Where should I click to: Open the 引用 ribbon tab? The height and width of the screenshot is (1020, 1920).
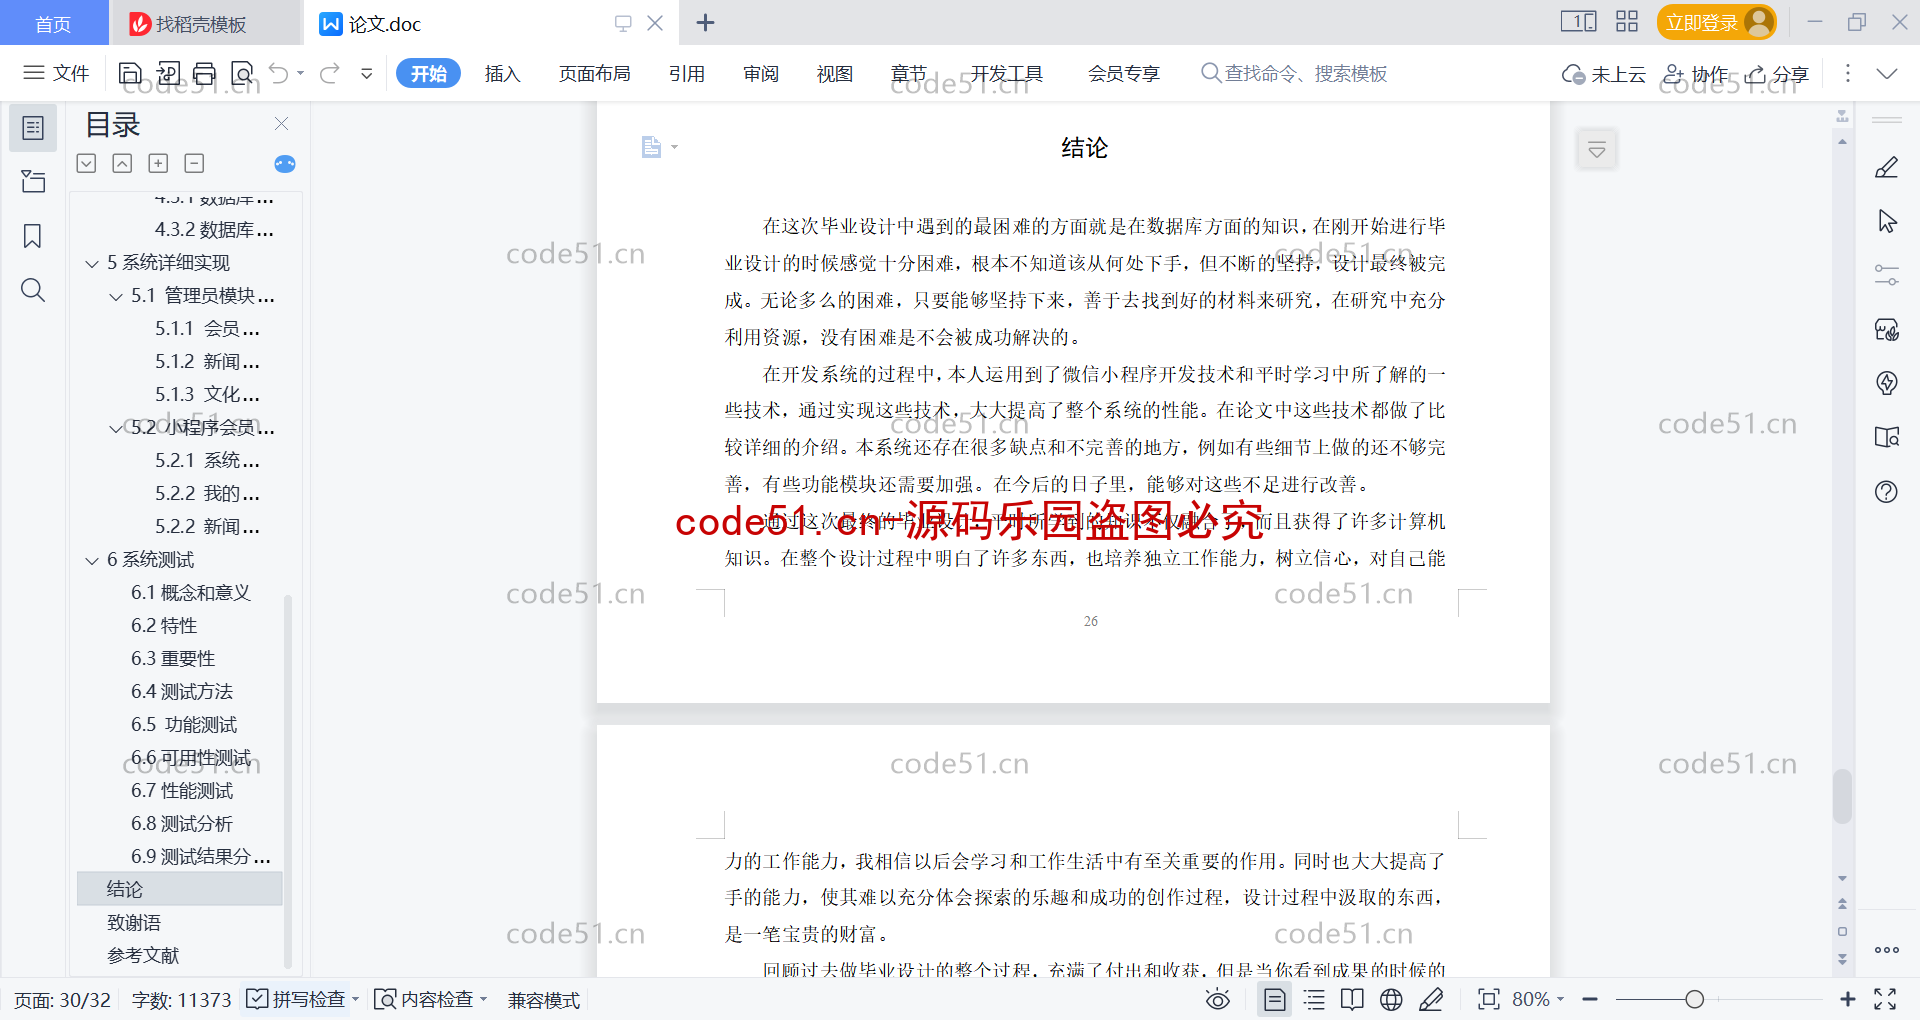click(687, 73)
